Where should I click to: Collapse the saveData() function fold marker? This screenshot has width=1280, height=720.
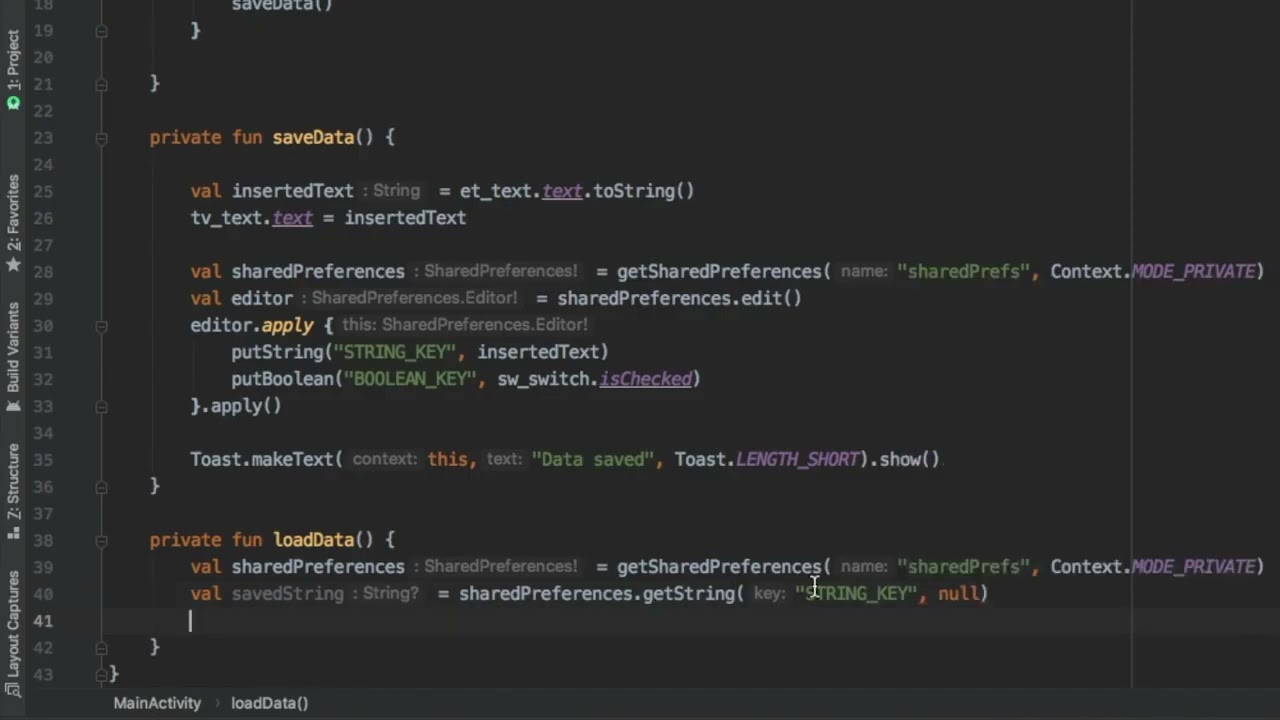pos(101,138)
